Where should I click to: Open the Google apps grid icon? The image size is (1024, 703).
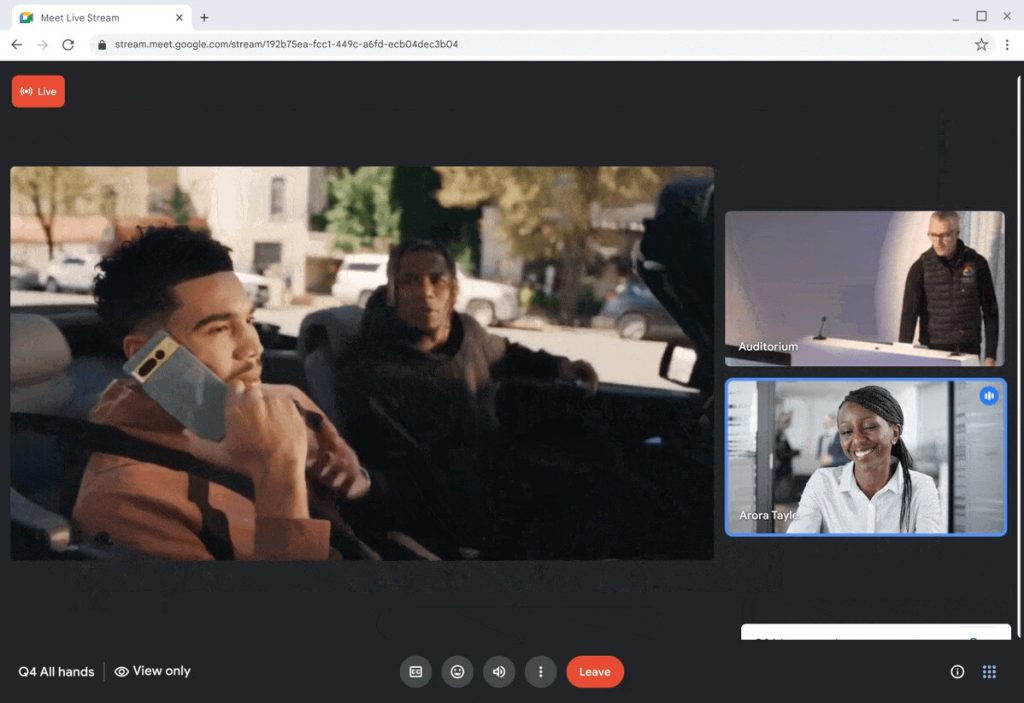pyautogui.click(x=990, y=671)
